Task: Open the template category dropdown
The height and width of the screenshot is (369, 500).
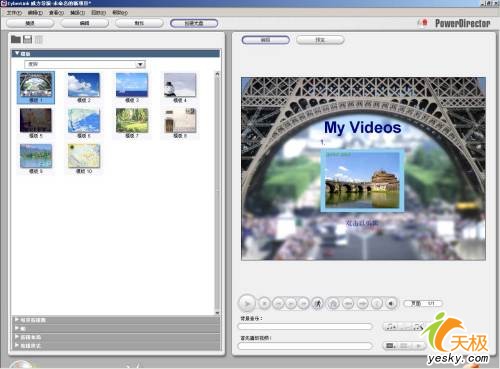Action: (140, 64)
